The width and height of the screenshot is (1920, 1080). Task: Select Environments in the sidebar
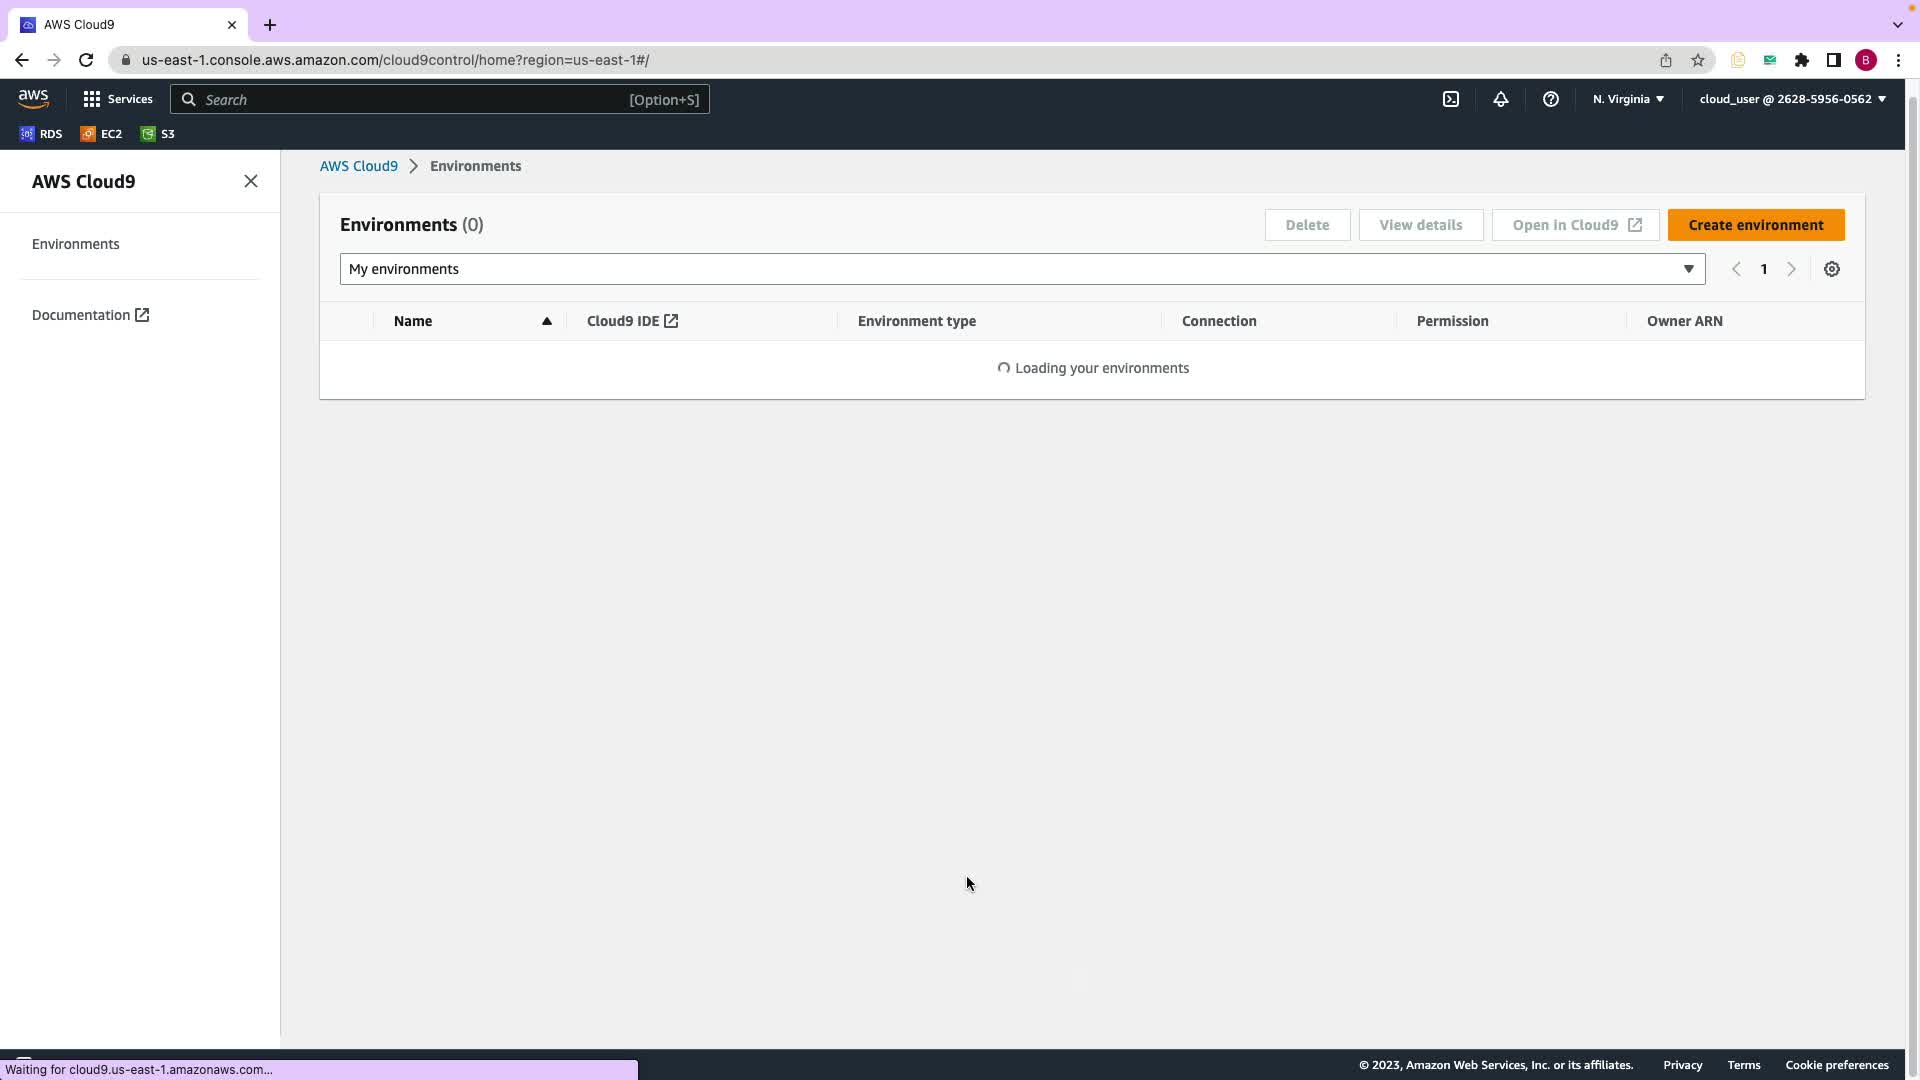[x=76, y=244]
